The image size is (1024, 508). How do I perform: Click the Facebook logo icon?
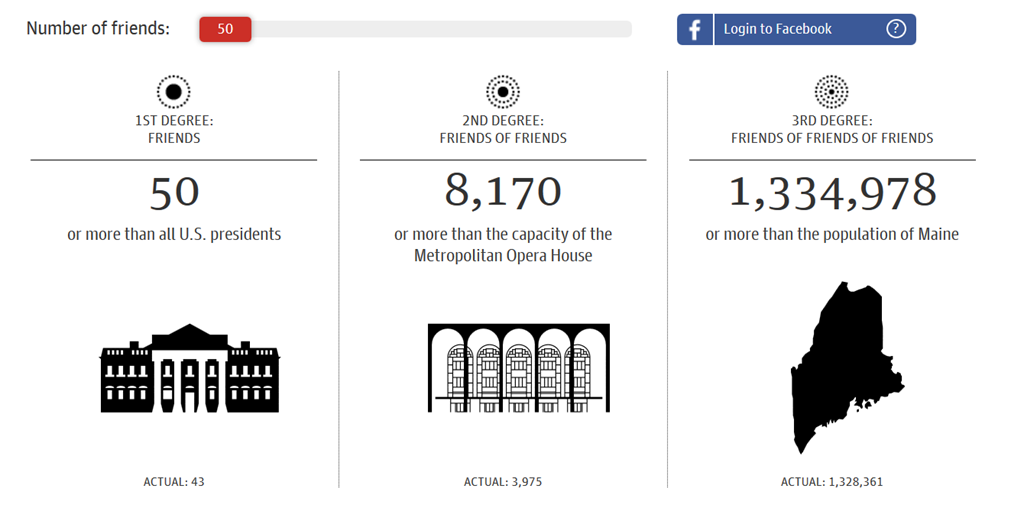(x=695, y=29)
